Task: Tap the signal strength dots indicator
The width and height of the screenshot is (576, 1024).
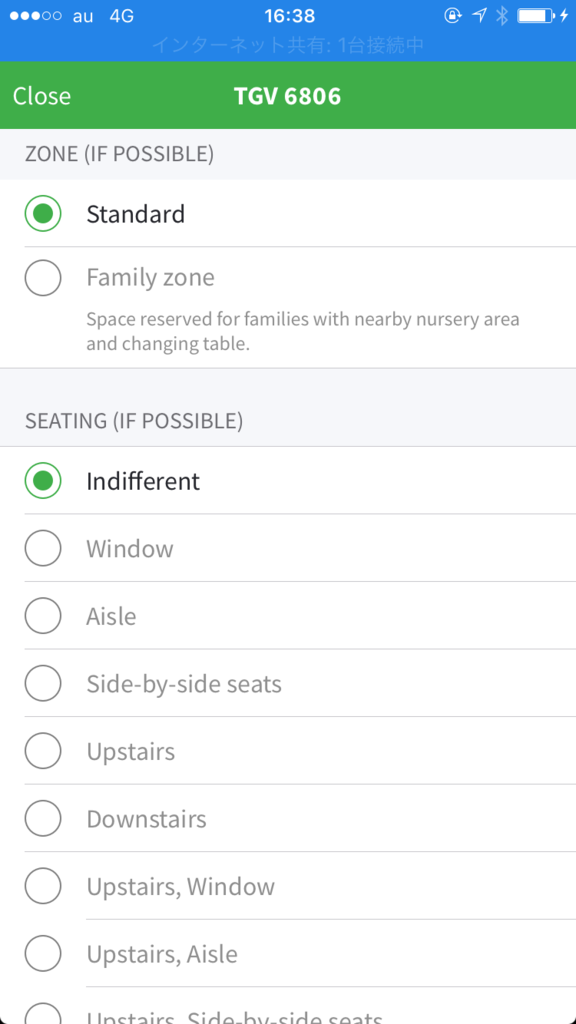Action: tap(36, 16)
